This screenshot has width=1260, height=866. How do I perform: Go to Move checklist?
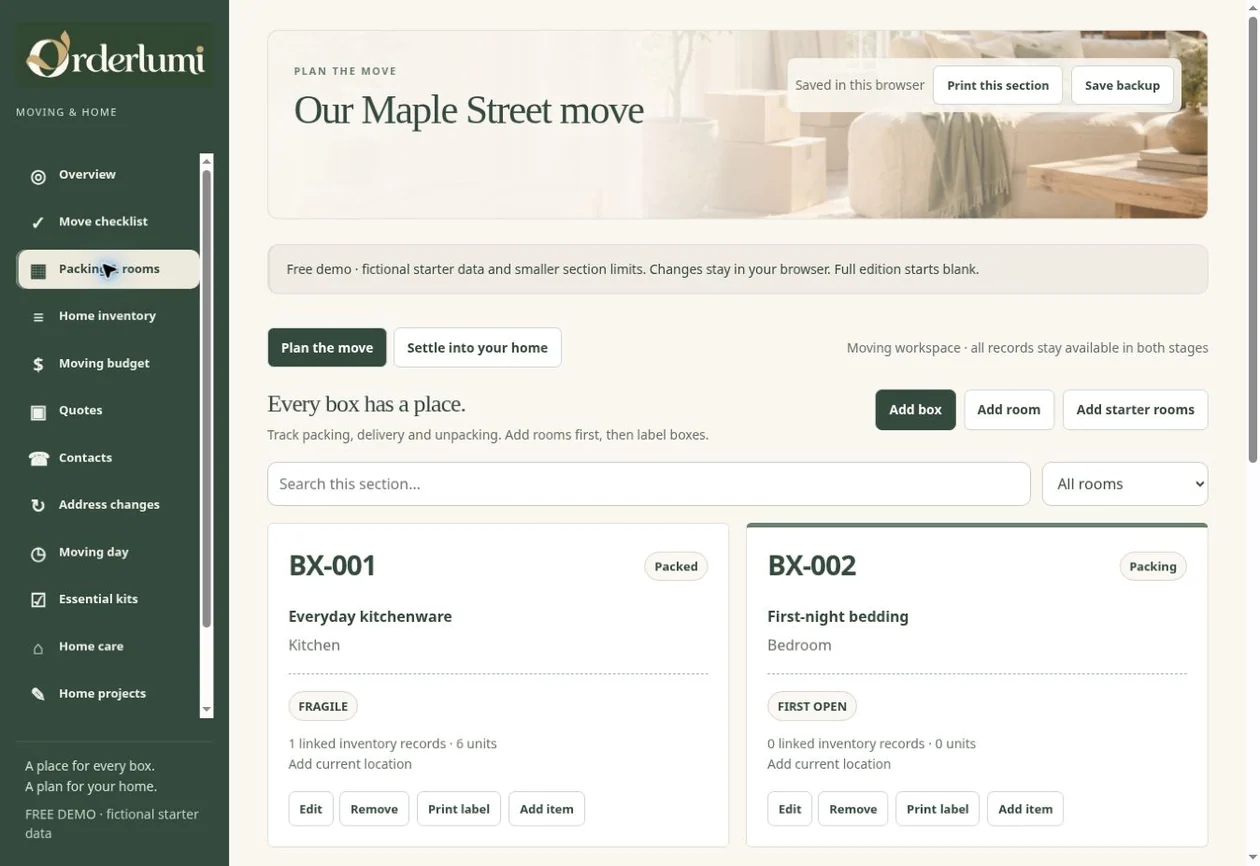pyautogui.click(x=108, y=222)
